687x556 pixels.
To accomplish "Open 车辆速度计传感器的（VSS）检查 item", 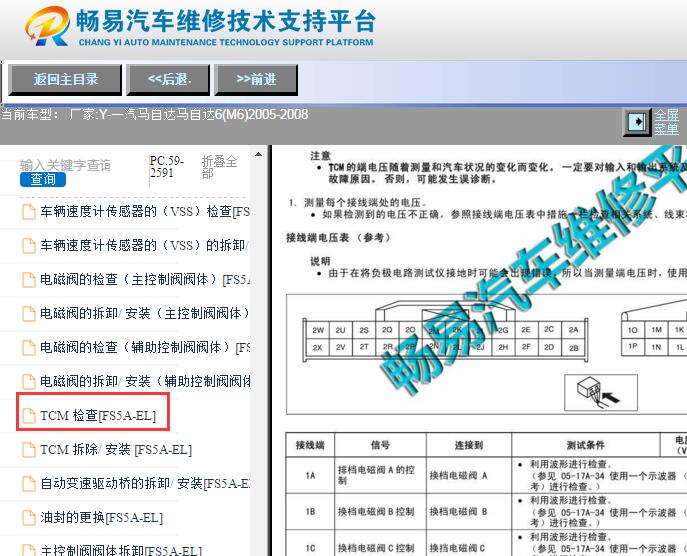I will click(145, 212).
